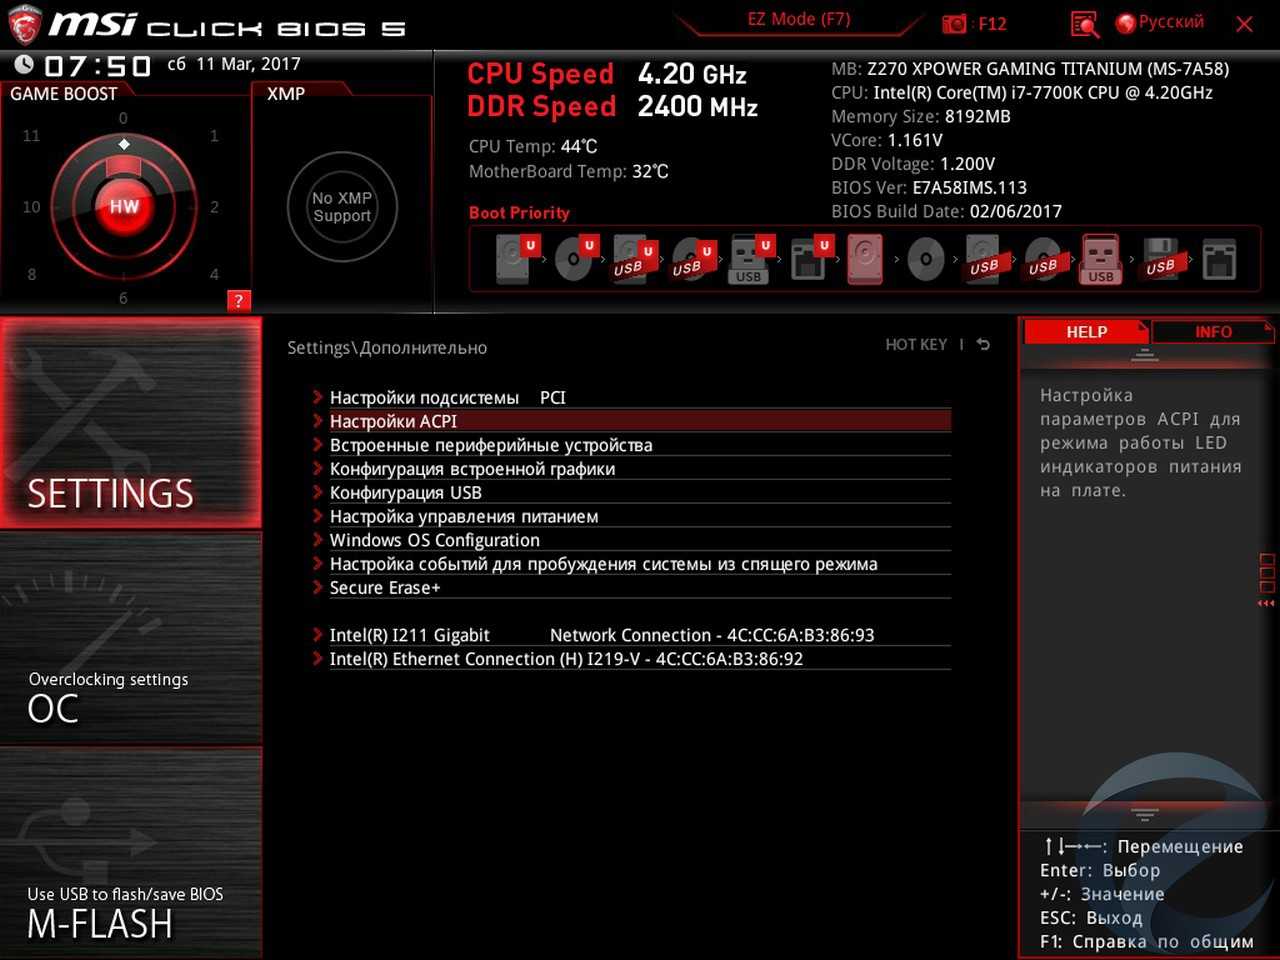Viewport: 1280px width, 960px height.
Task: Select the HELP tab
Action: pos(1086,332)
